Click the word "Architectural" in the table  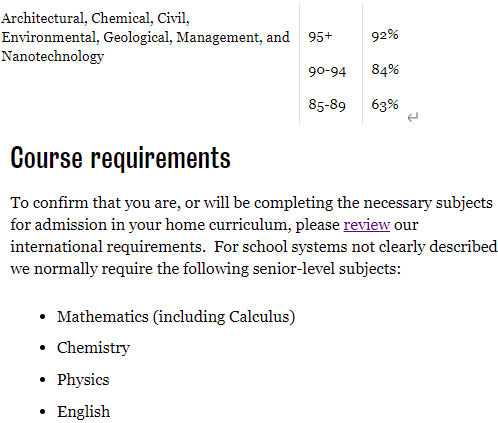point(44,18)
